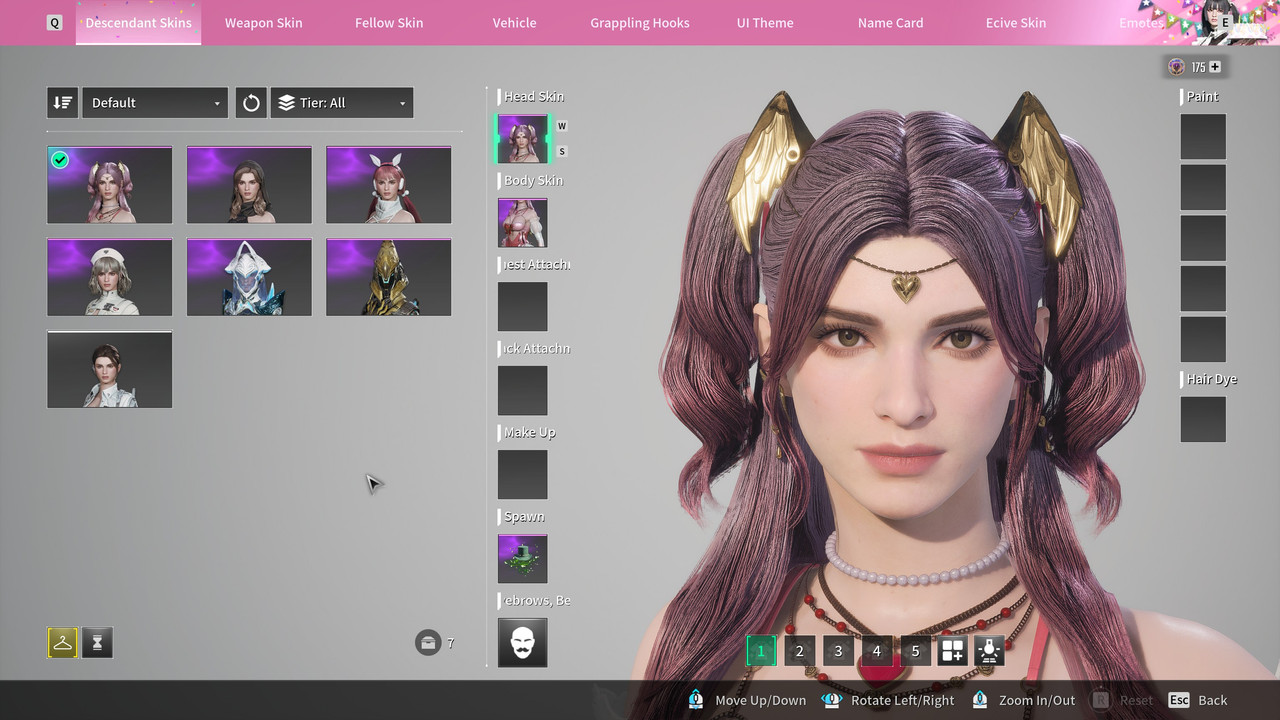Select the bunny-ear headband skin thumbnail
This screenshot has height=720, width=1280.
point(389,185)
